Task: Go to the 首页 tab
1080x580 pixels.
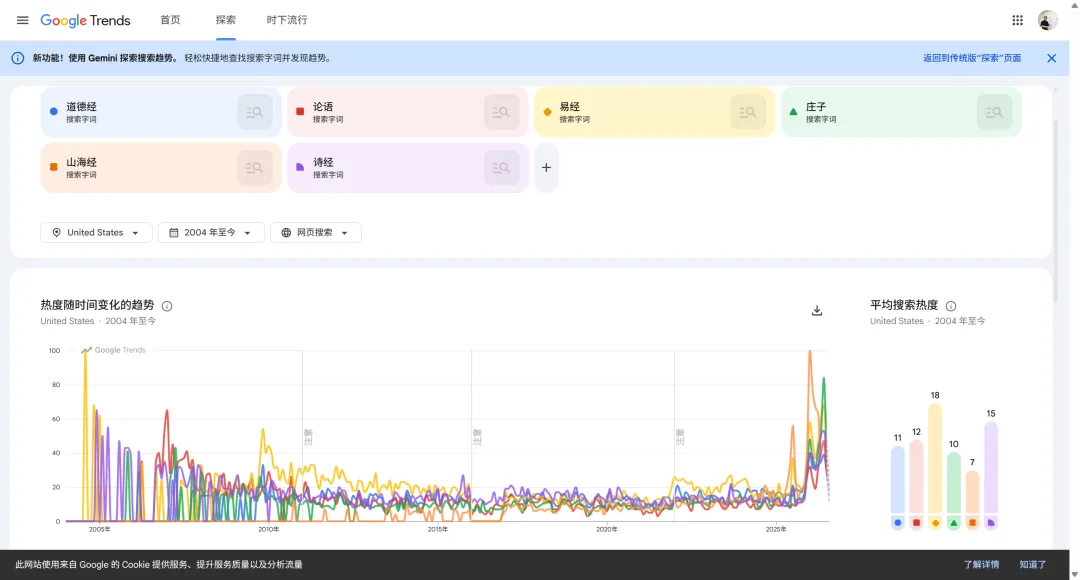Action: pyautogui.click(x=170, y=20)
